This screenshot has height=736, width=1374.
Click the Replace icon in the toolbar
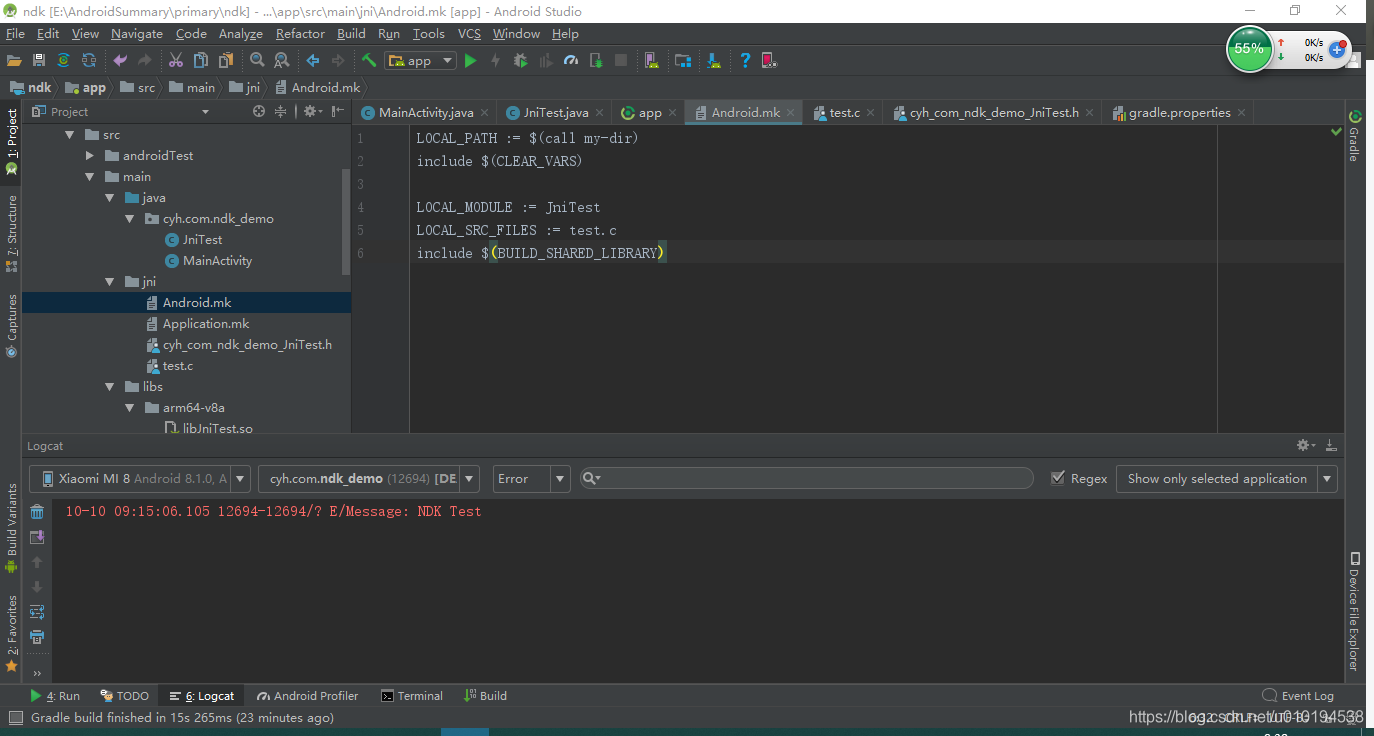[x=281, y=60]
